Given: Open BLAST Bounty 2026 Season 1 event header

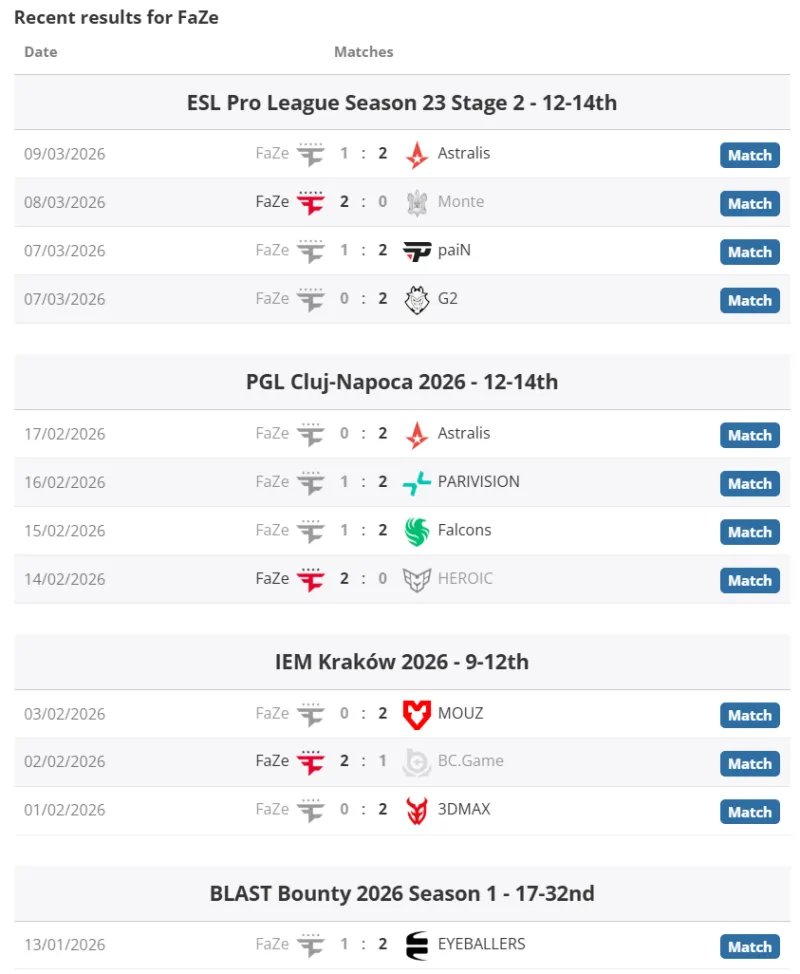Looking at the screenshot, I should 402,893.
